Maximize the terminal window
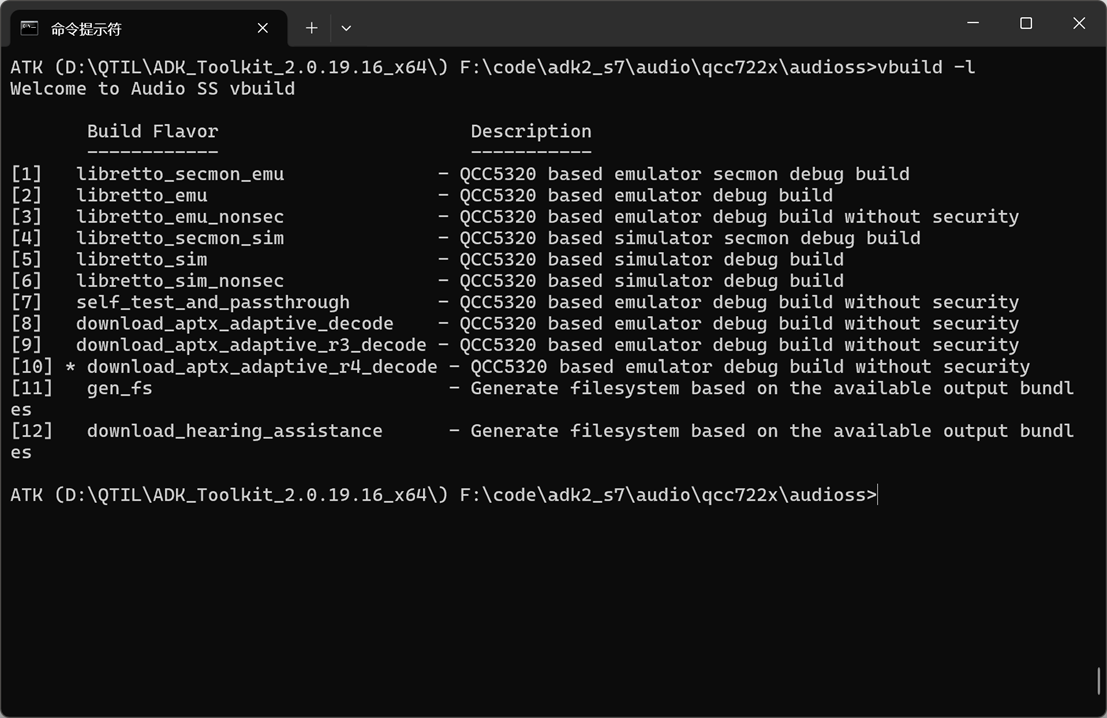This screenshot has height=718, width=1107. (1026, 23)
